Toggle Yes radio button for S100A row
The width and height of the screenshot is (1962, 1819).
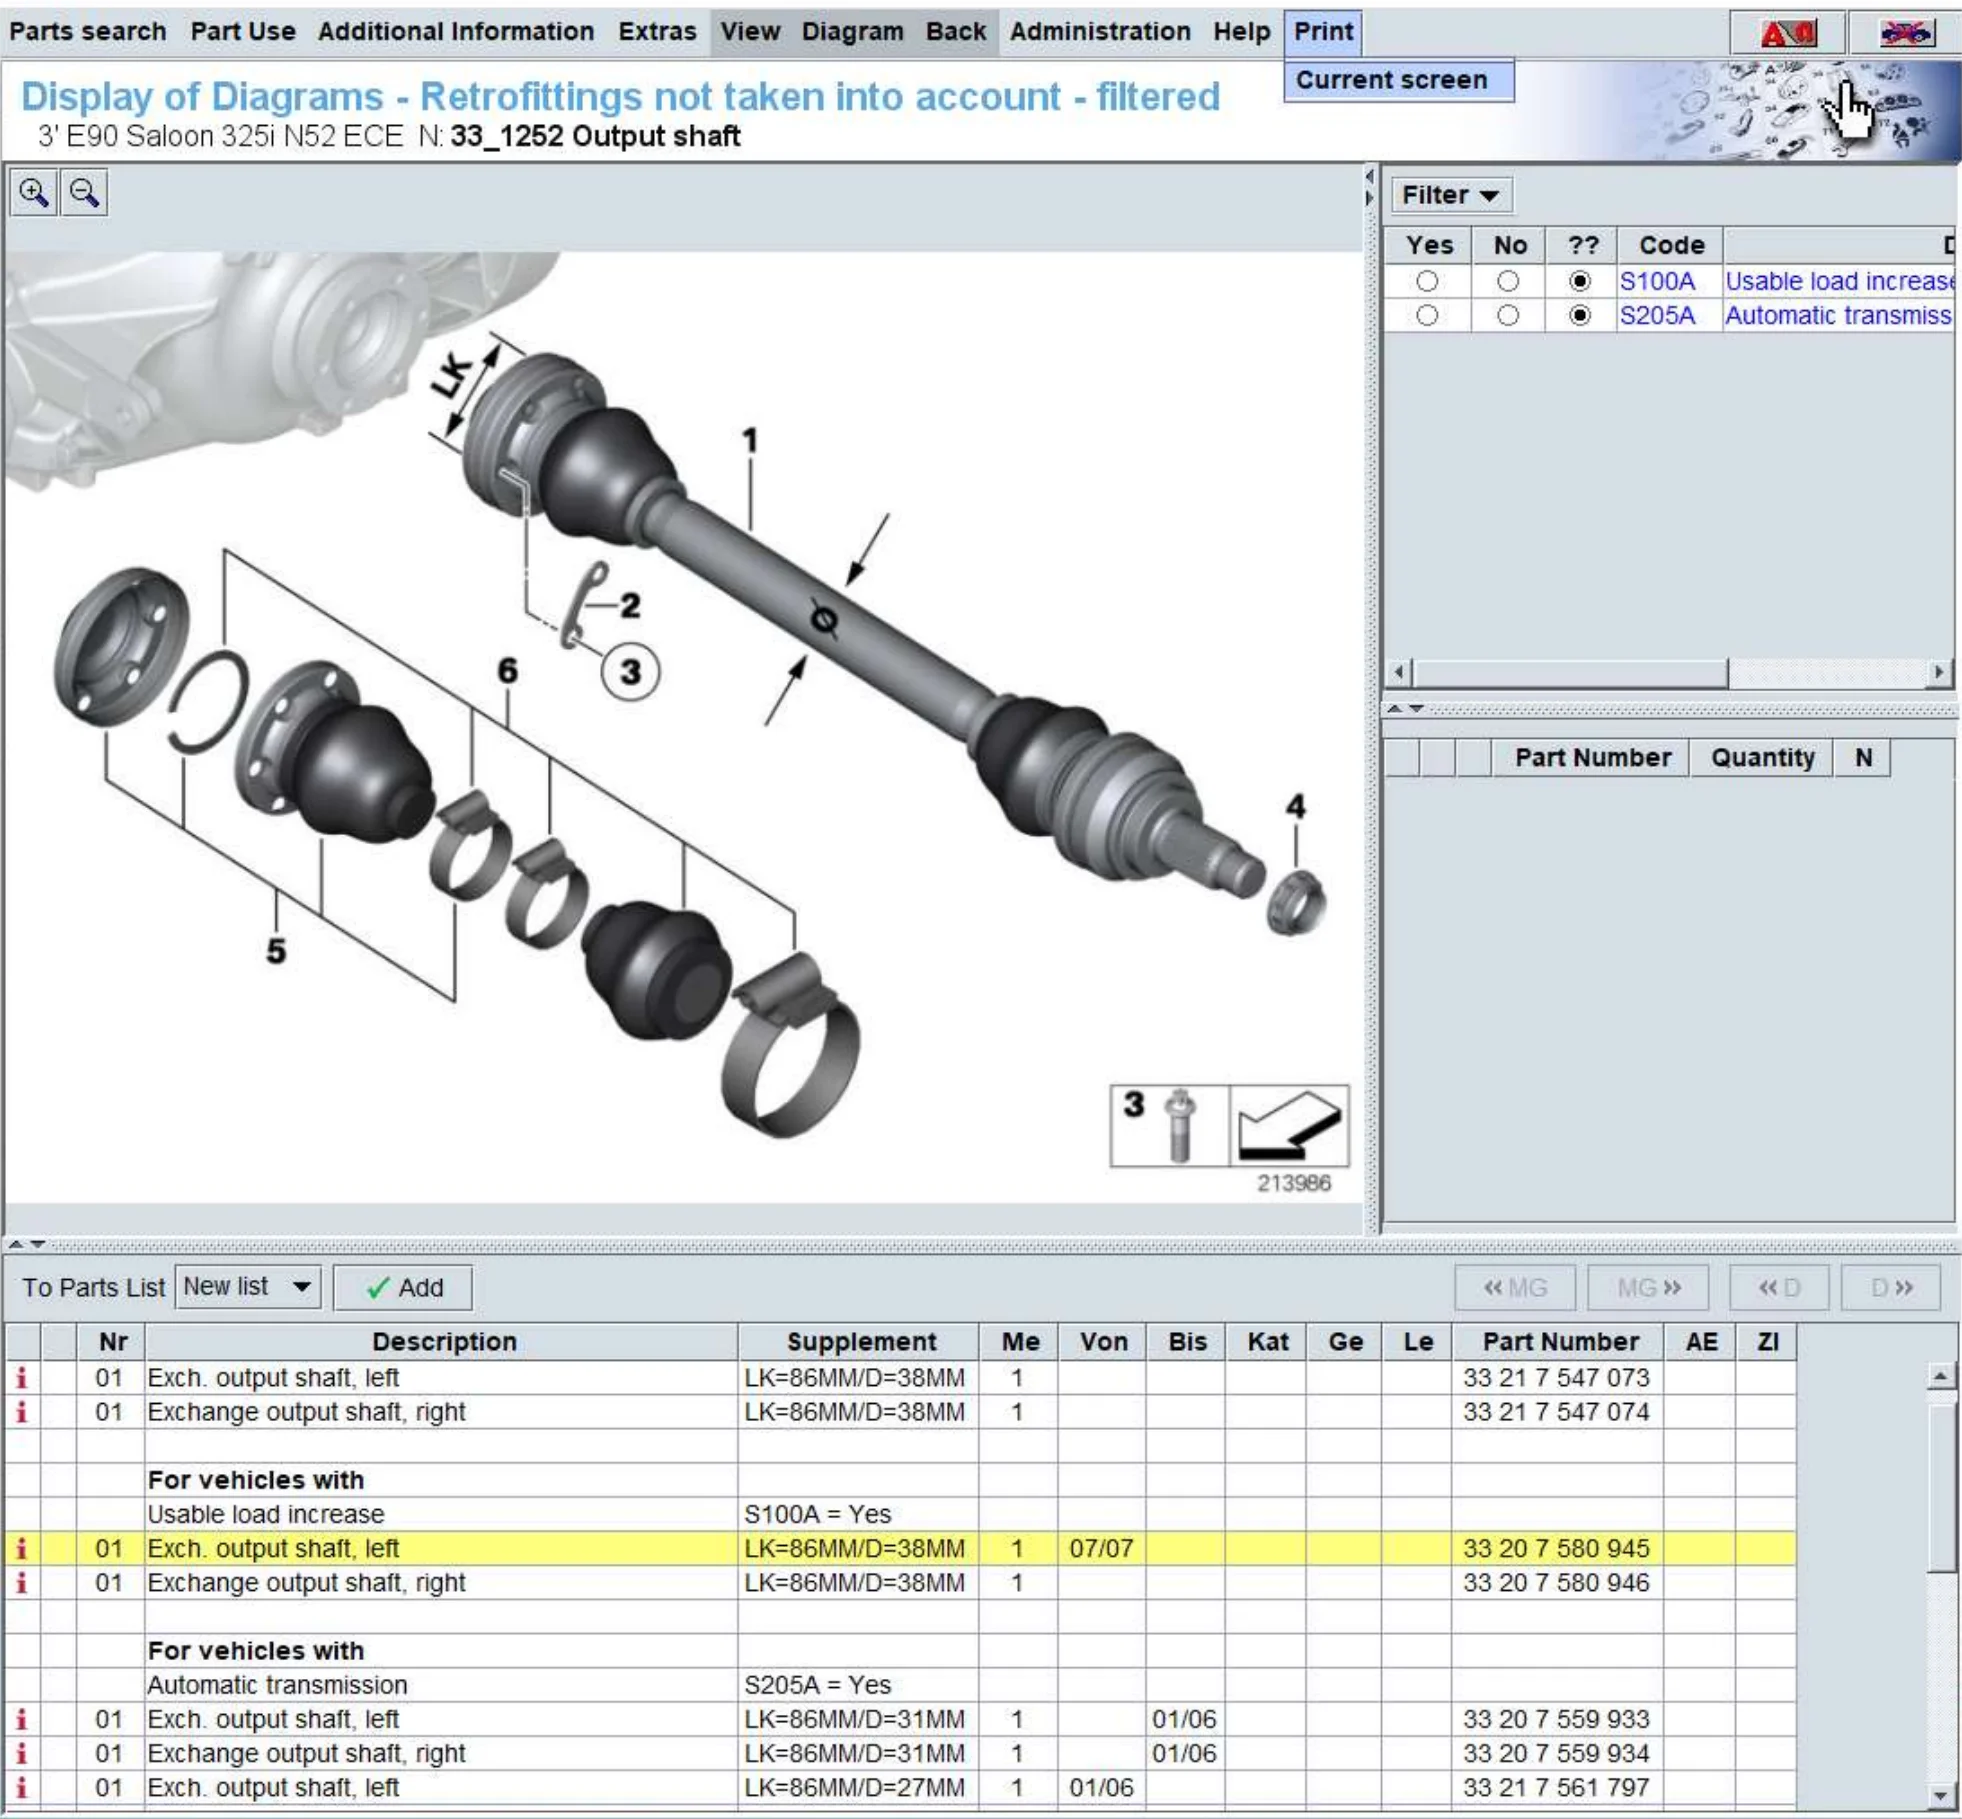click(1432, 279)
